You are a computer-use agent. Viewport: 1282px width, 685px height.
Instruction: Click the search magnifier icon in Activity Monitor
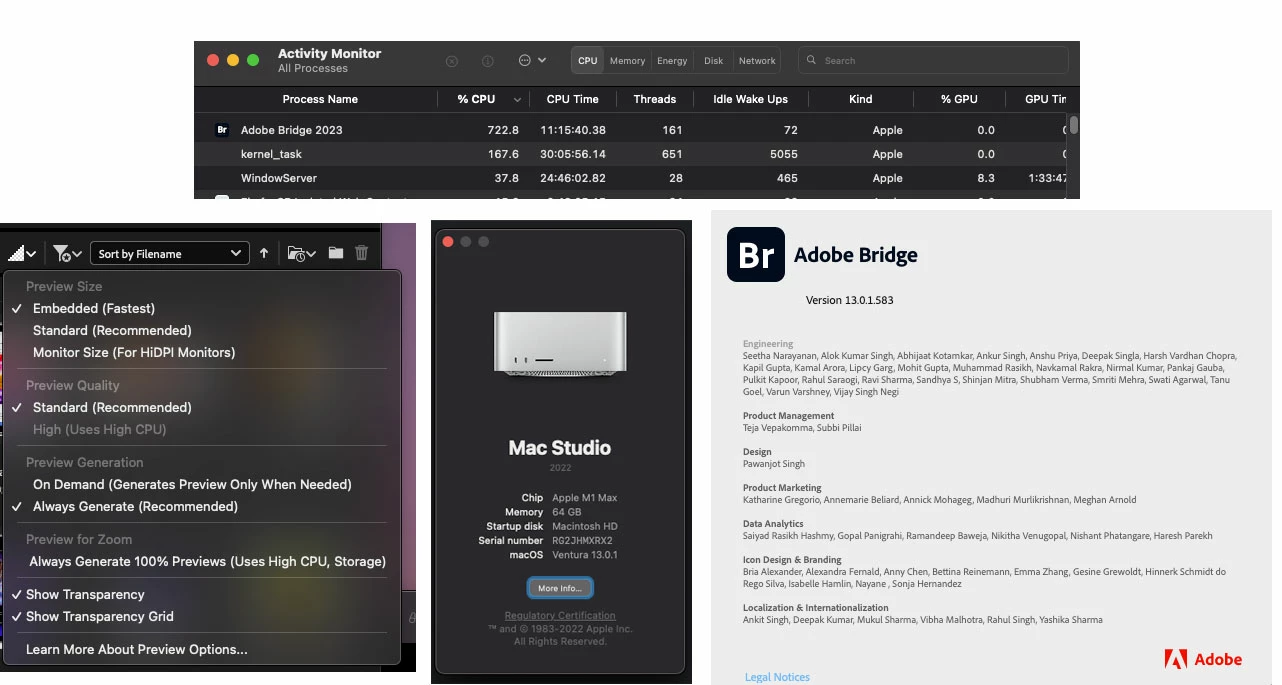click(x=812, y=61)
